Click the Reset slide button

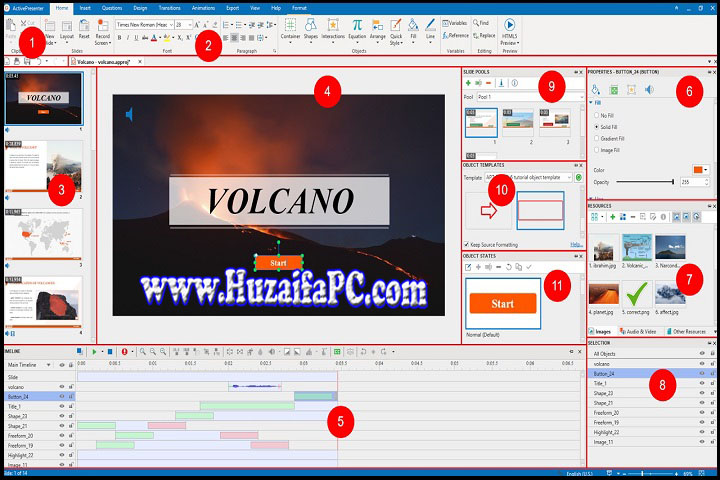84,29
